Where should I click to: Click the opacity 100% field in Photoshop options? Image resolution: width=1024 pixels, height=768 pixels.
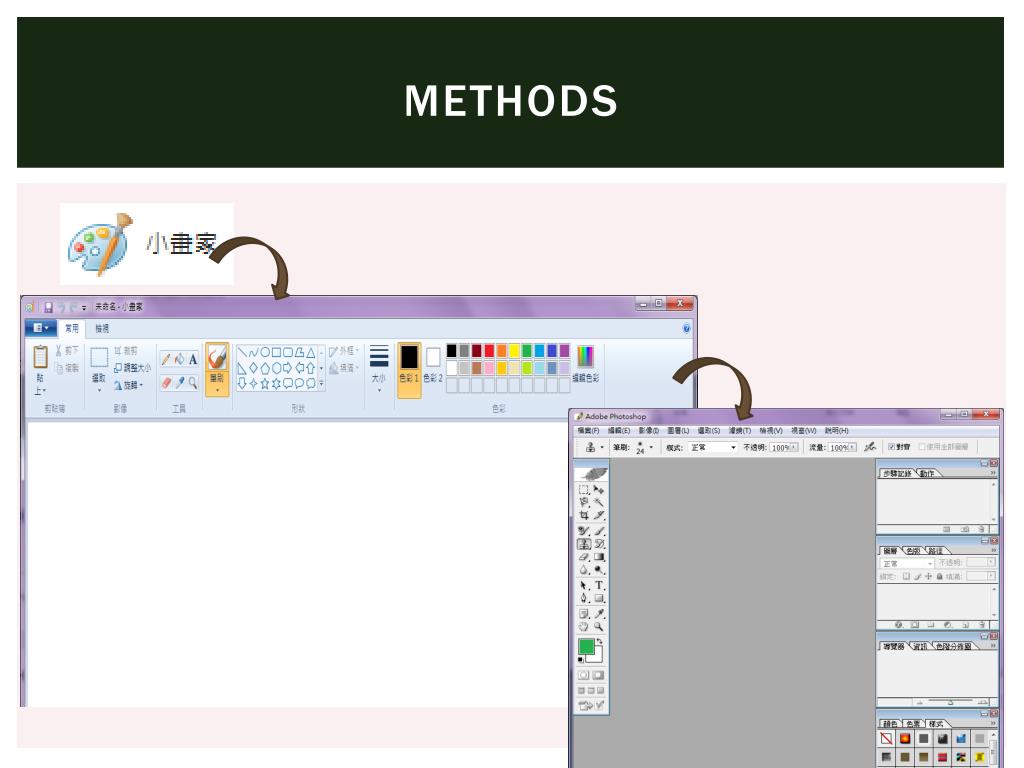coord(783,447)
